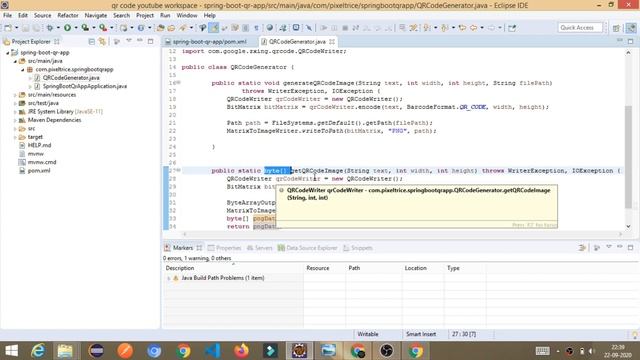Image resolution: width=640 pixels, height=360 pixels.
Task: Click the Location column header
Action: pyautogui.click(x=422, y=268)
